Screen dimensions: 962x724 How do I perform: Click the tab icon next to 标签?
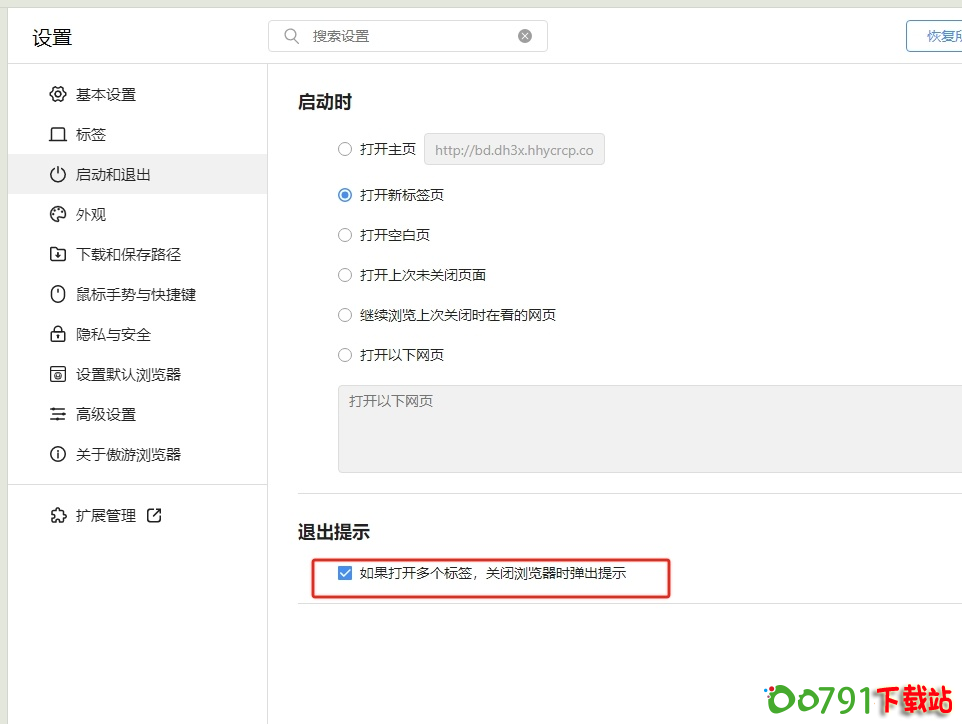tap(57, 134)
